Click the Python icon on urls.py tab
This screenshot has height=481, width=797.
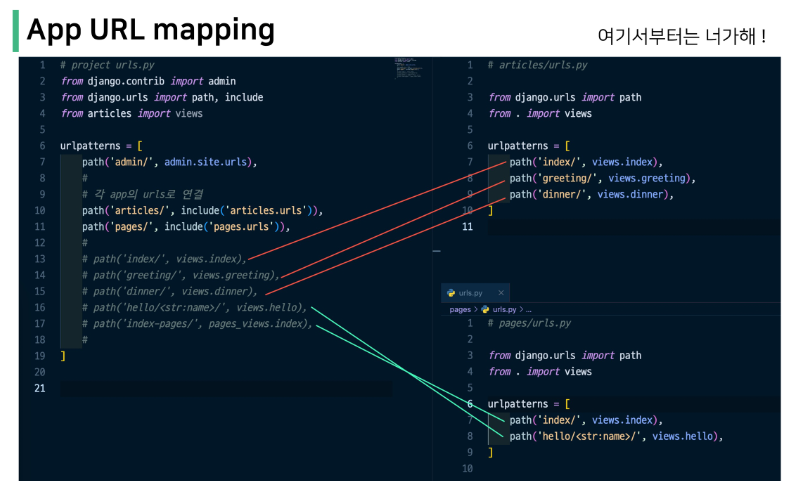[x=451, y=293]
